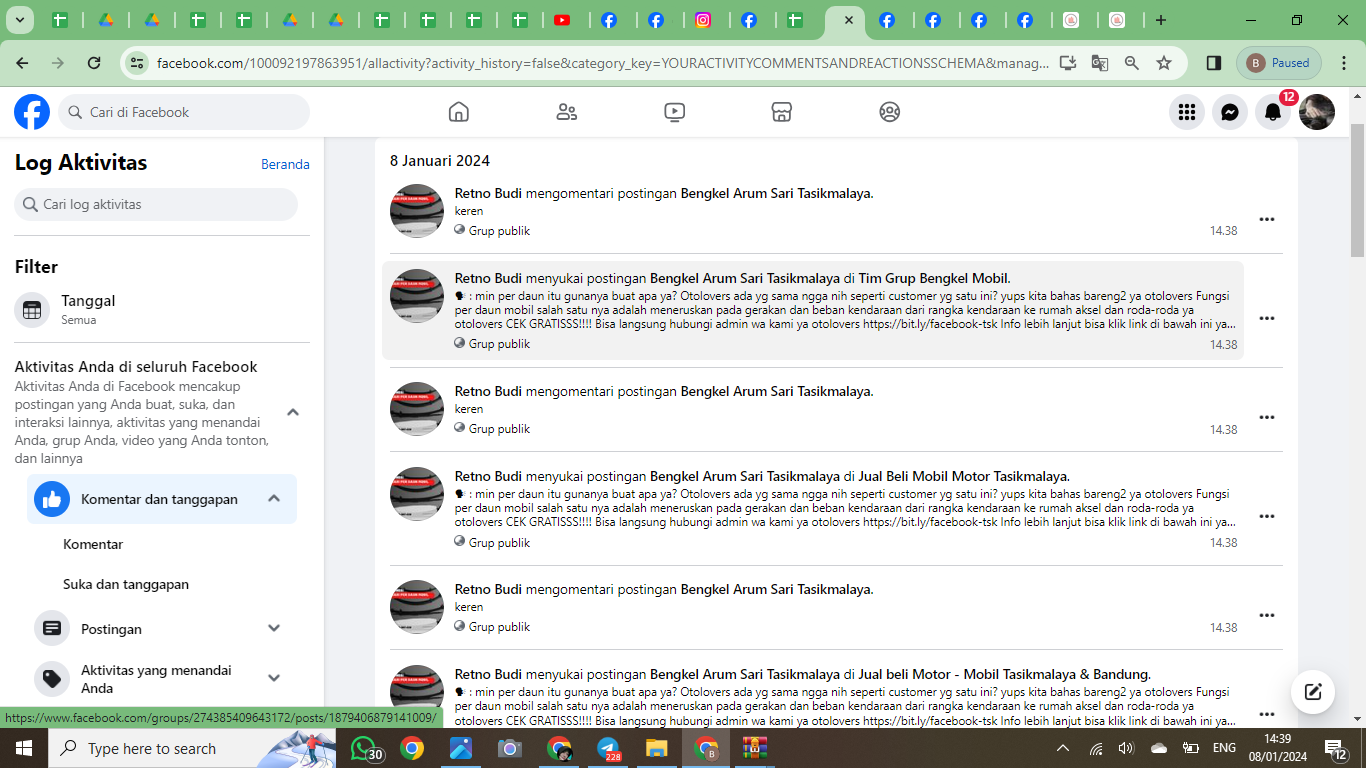Open the Marketplace storefront icon

[782, 112]
